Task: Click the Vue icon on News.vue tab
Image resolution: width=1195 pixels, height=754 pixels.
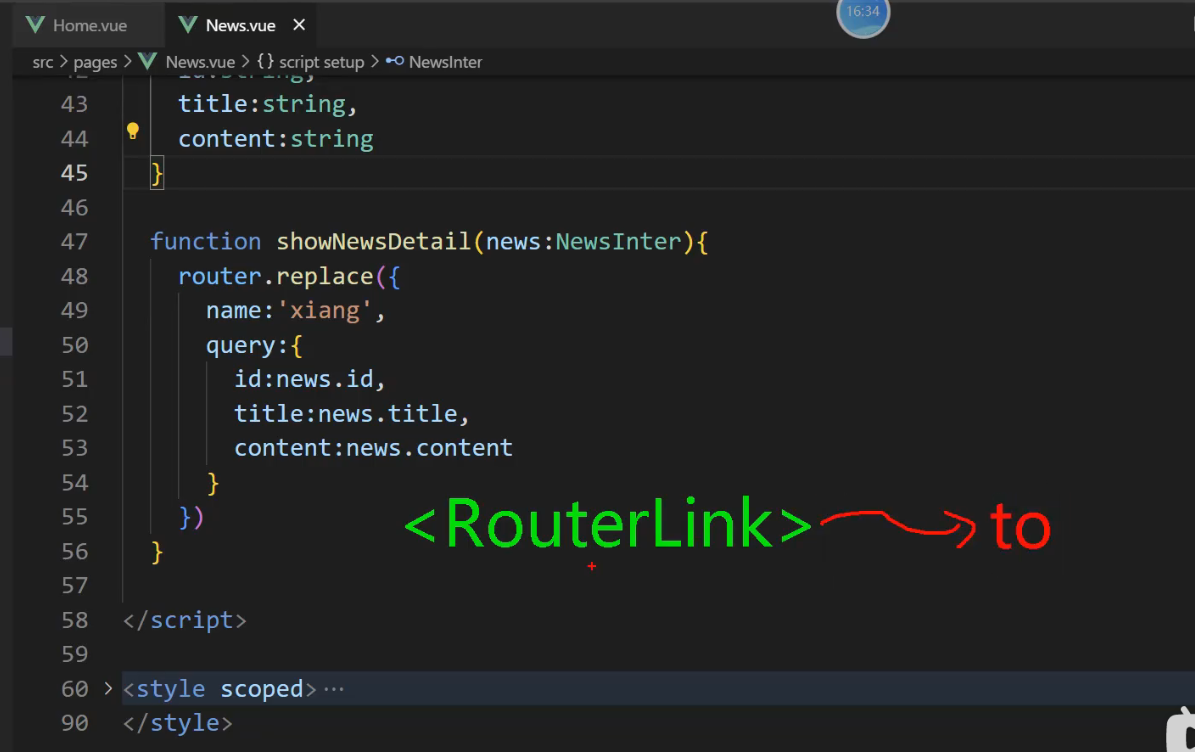Action: [187, 25]
